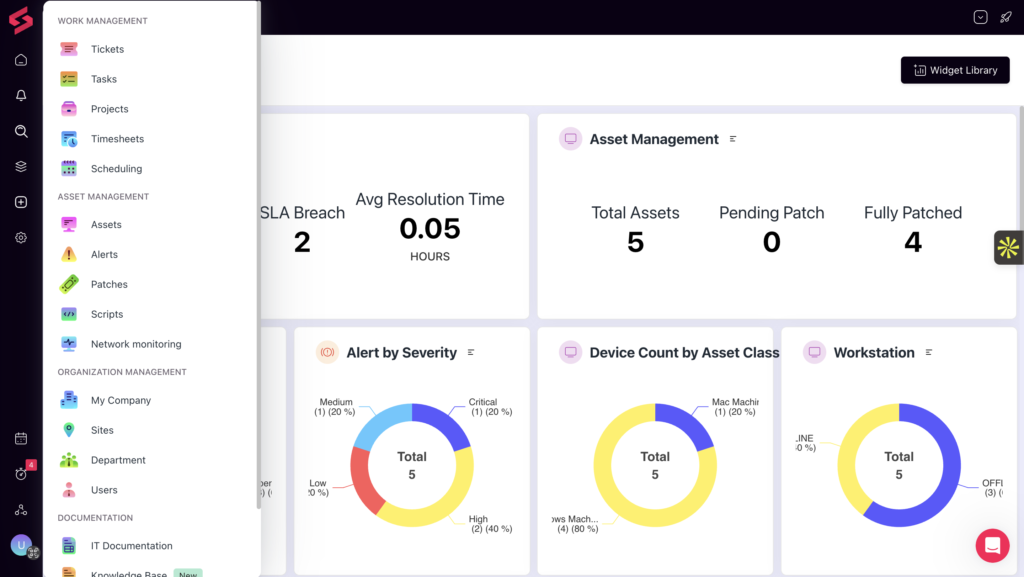Viewport: 1024px width, 577px height.
Task: Open notifications bell icon
Action: (x=21, y=96)
